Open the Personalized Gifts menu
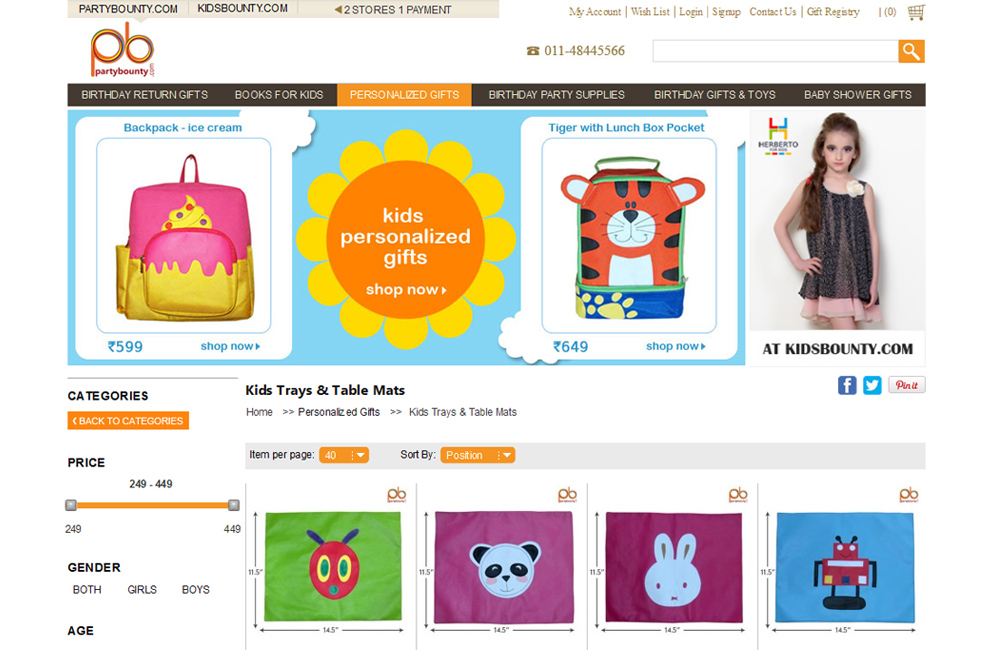This screenshot has height=650, width=1000. coord(404,94)
